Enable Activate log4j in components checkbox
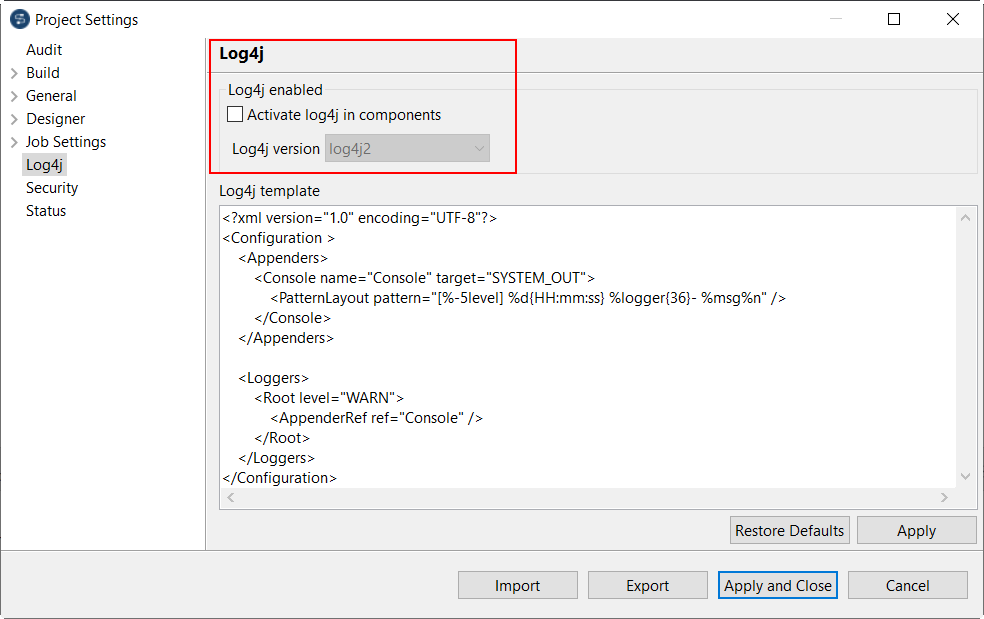The height and width of the screenshot is (619, 984). 236,115
